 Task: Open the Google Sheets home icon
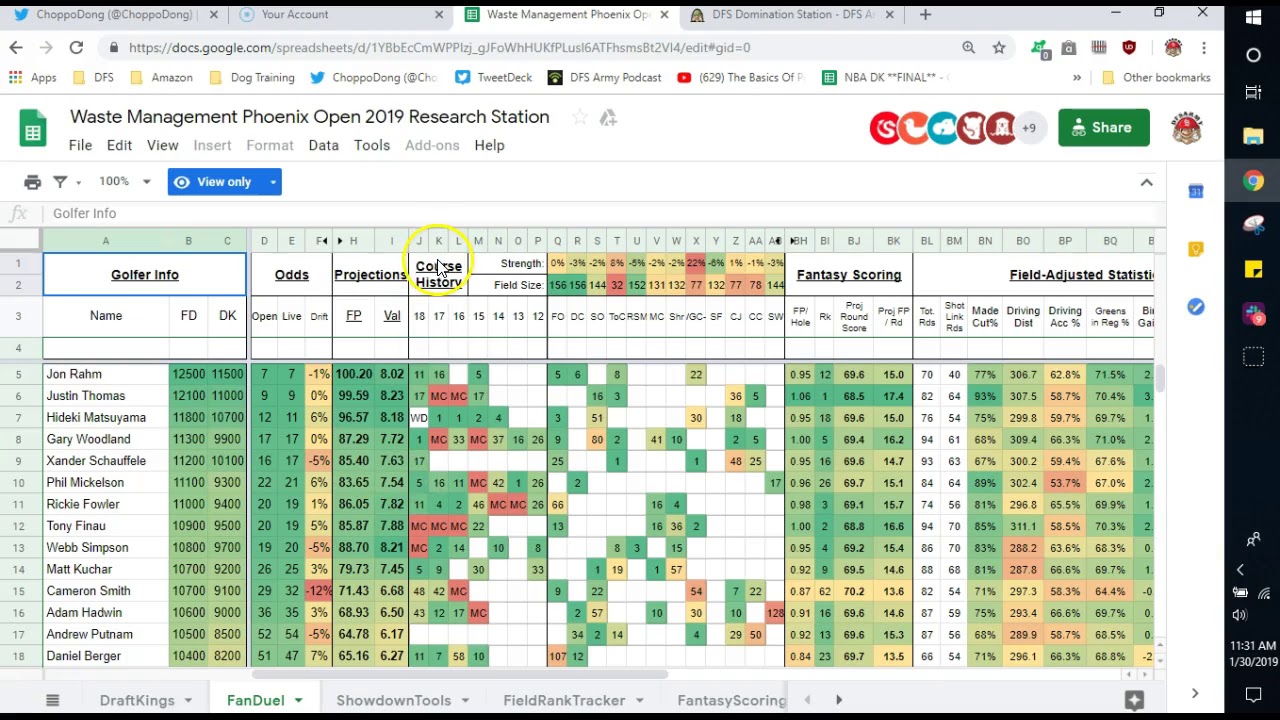(33, 129)
